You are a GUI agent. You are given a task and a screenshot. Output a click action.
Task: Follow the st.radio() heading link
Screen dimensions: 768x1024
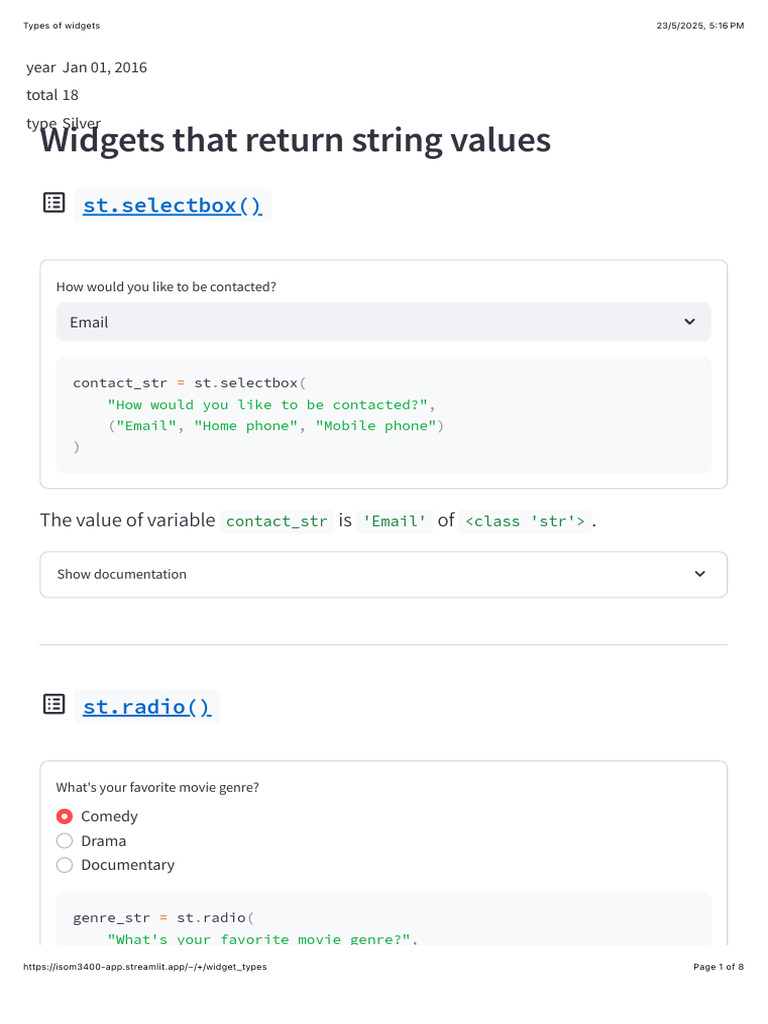[x=147, y=707]
